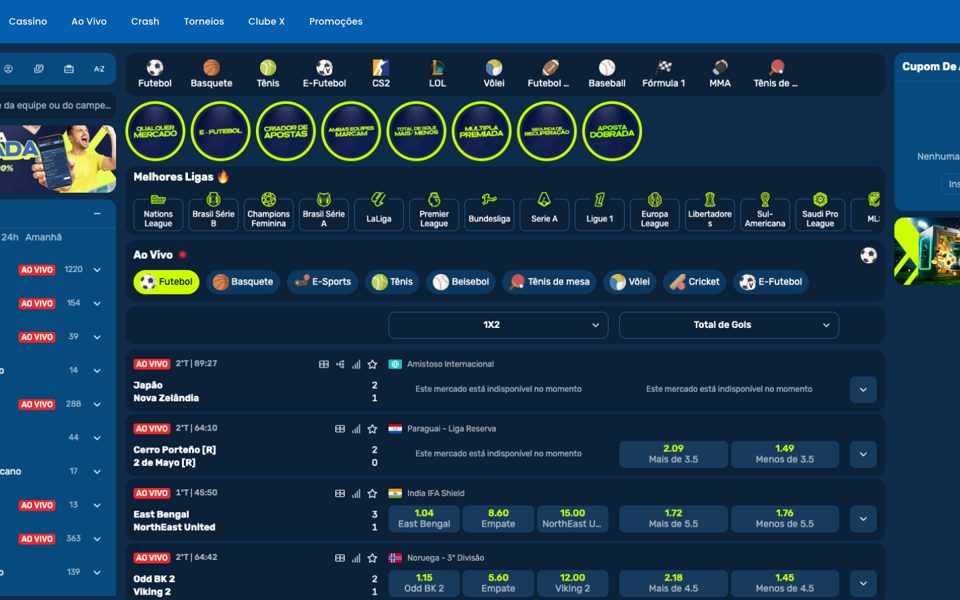Open the Saudi Pro League
The image size is (960, 600).
(820, 211)
